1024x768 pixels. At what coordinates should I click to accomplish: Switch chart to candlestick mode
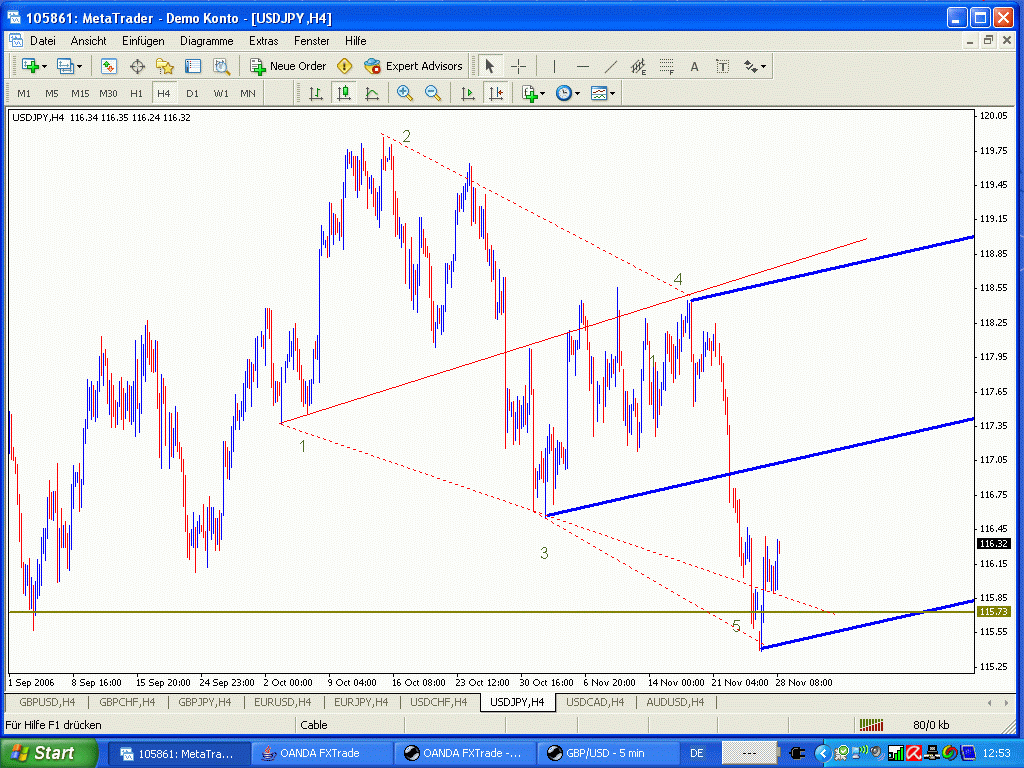(x=344, y=93)
